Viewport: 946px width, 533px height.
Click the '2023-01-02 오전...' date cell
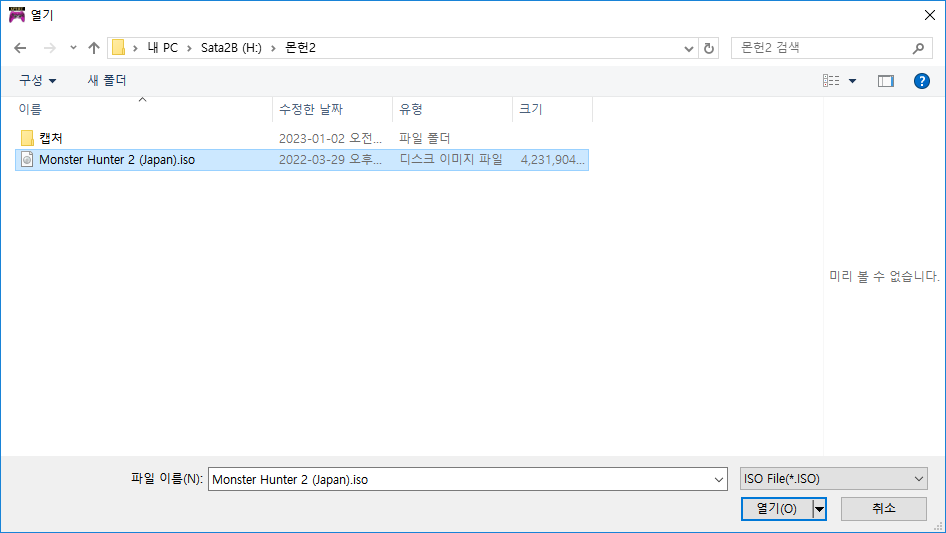(330, 138)
